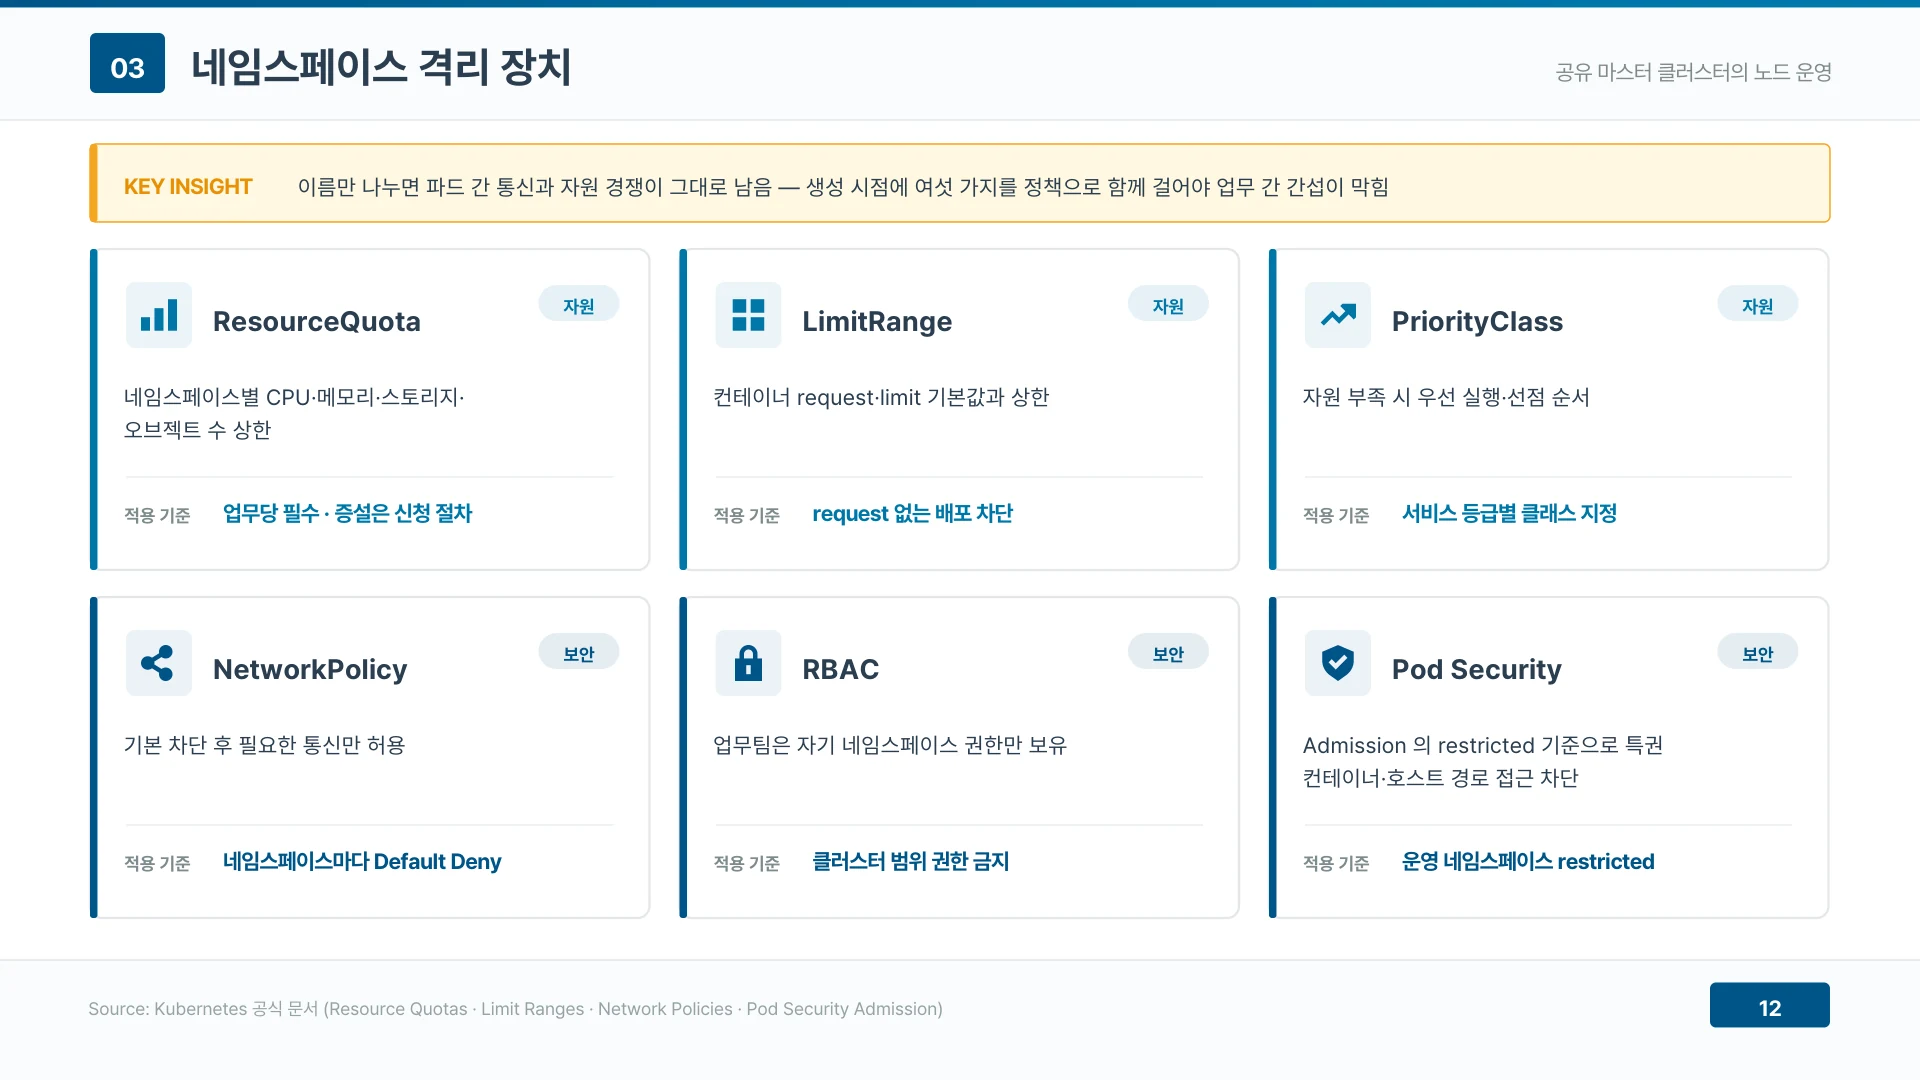Click the slide title 네임스페이스 격리 장치
The height and width of the screenshot is (1080, 1920).
(381, 67)
